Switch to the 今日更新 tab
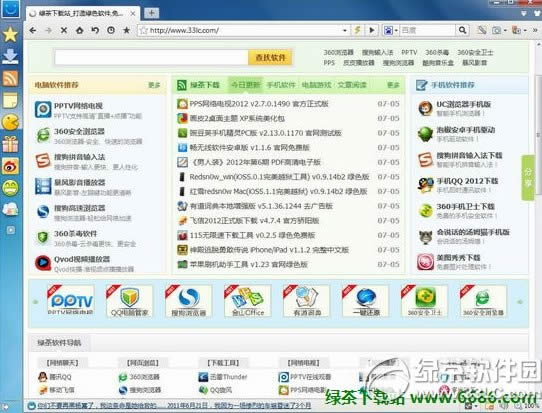The height and width of the screenshot is (413, 542). (245, 85)
